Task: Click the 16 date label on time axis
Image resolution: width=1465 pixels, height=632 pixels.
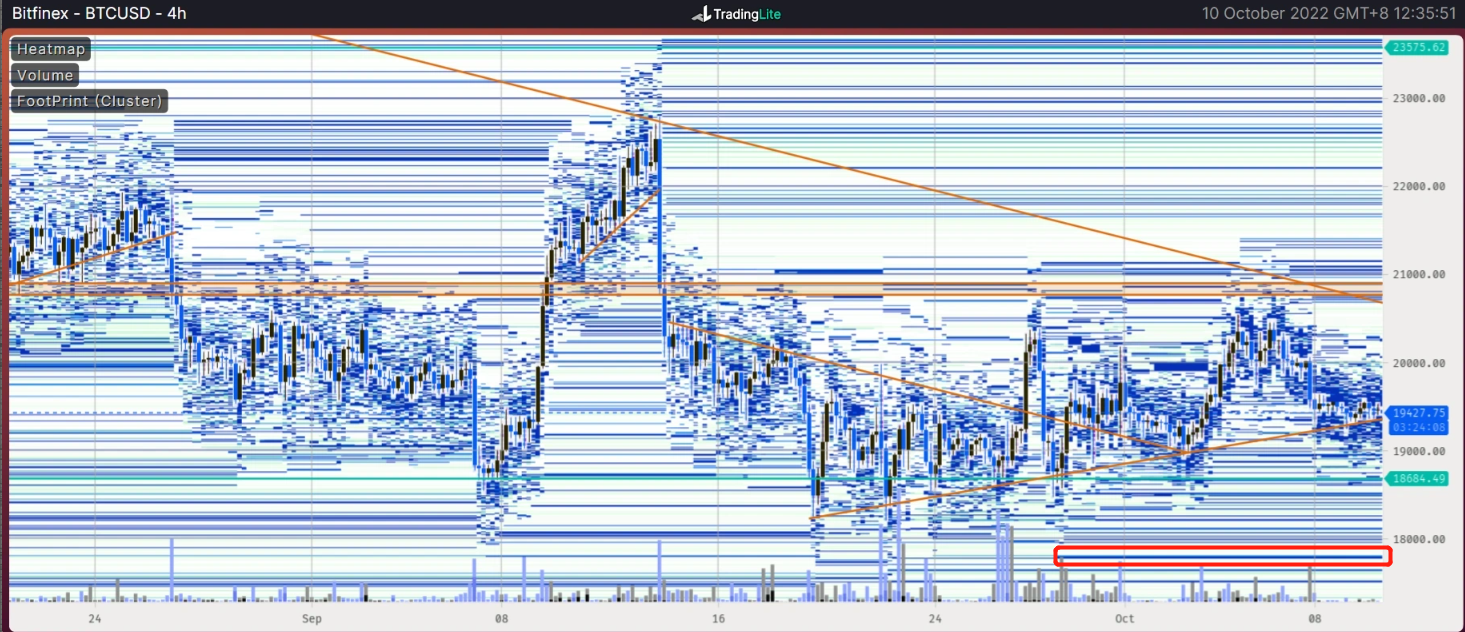Action: coord(716,619)
